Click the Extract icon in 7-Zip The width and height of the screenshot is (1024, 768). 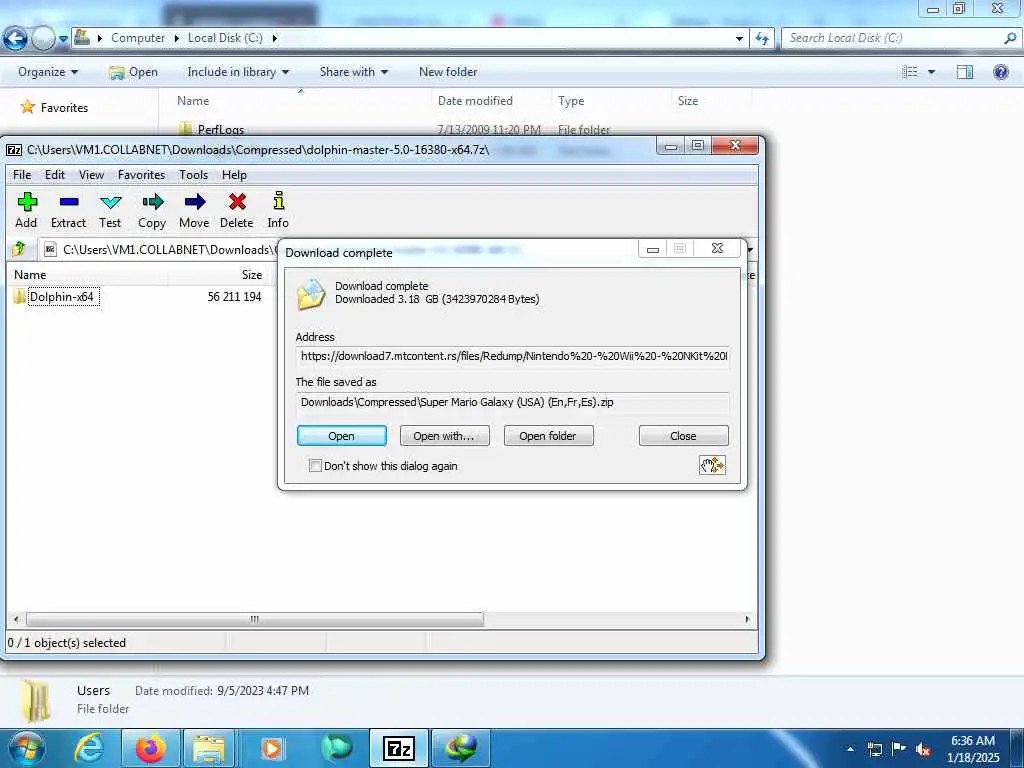pyautogui.click(x=69, y=202)
